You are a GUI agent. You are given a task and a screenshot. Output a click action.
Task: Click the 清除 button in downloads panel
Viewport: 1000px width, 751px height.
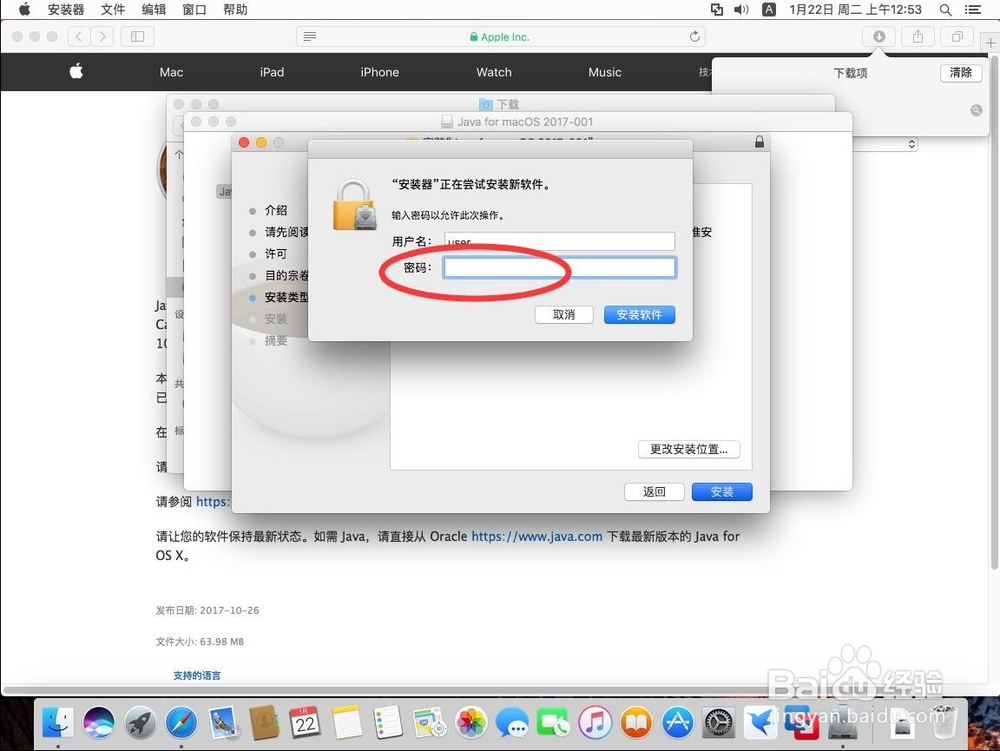click(959, 73)
